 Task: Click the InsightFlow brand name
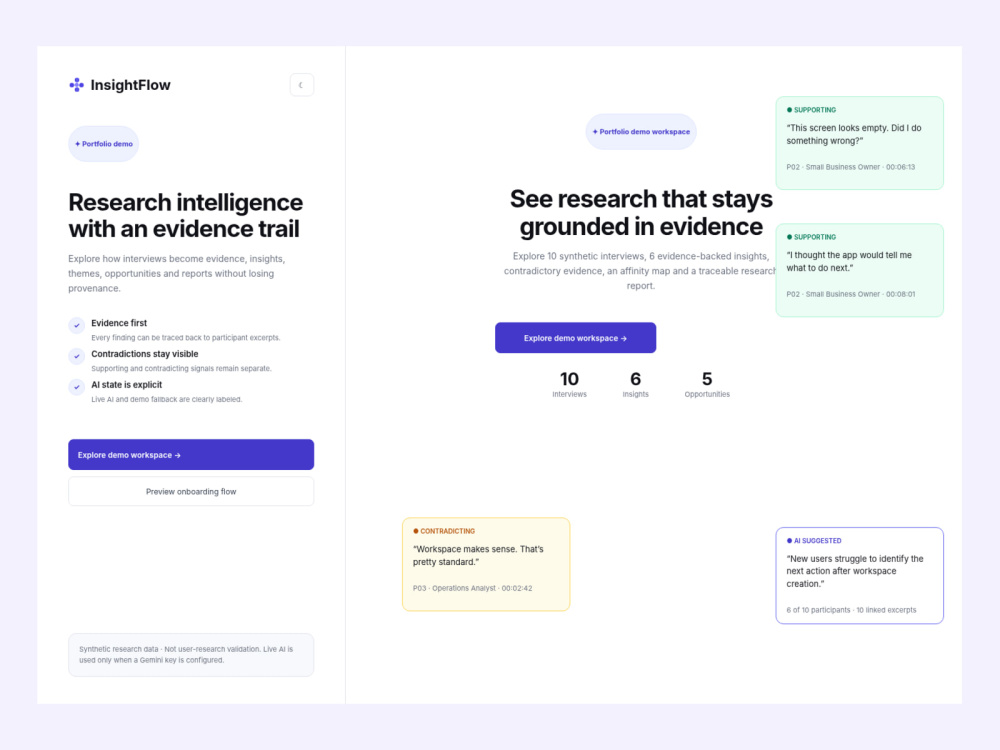pos(130,85)
